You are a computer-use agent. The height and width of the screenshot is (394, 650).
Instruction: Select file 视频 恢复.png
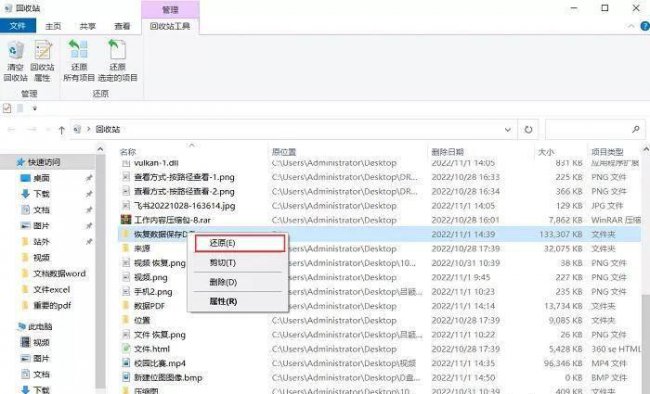point(160,263)
